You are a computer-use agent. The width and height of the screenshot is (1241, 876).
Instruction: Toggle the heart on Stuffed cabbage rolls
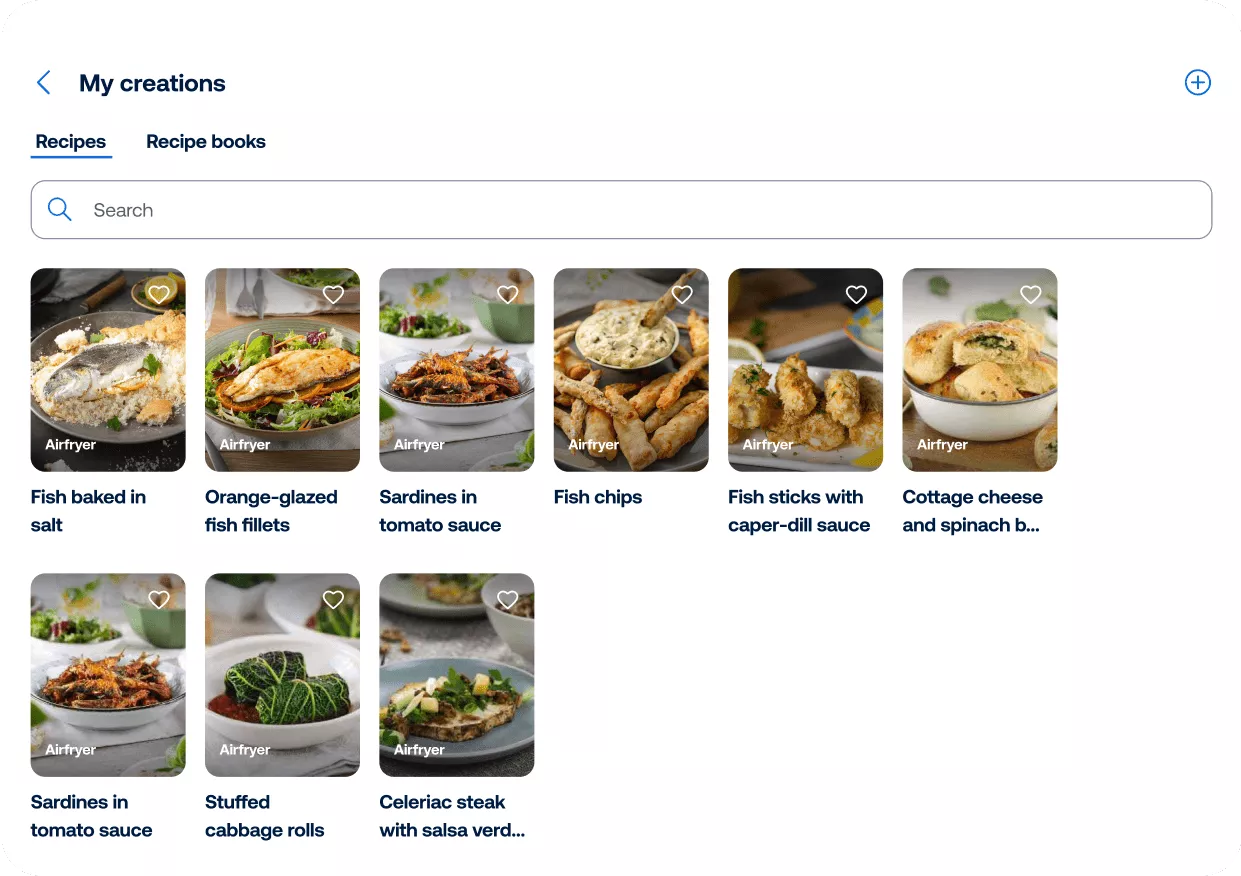333,599
